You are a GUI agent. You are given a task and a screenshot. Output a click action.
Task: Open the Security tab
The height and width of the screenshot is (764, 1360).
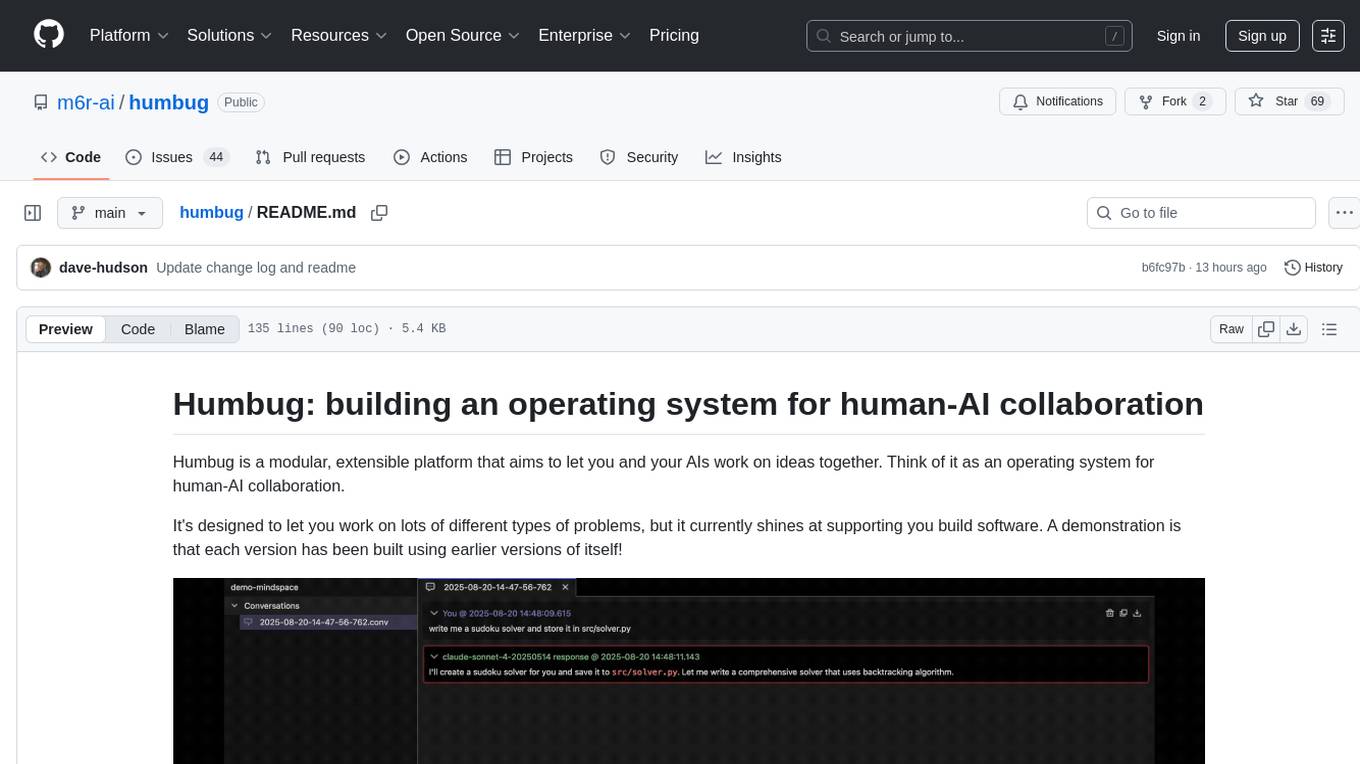point(639,157)
